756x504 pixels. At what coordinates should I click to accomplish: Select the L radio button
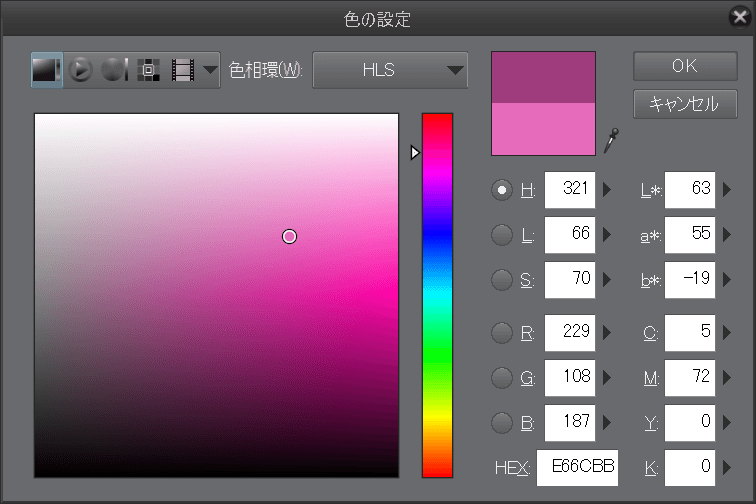coord(503,236)
